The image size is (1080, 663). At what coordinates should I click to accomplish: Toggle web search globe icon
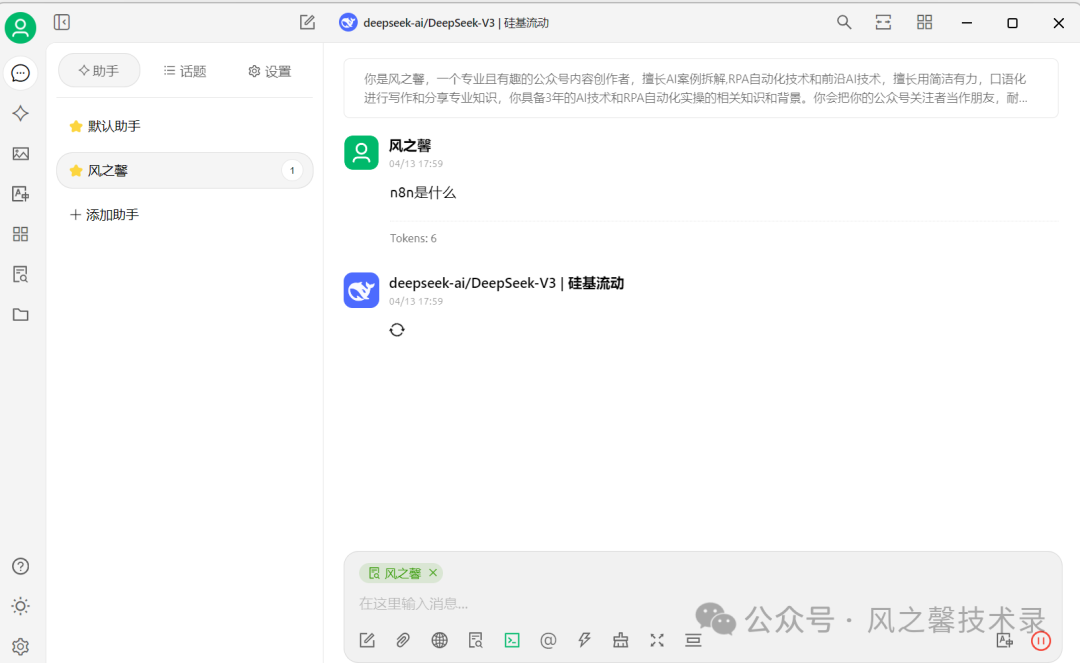click(x=439, y=640)
